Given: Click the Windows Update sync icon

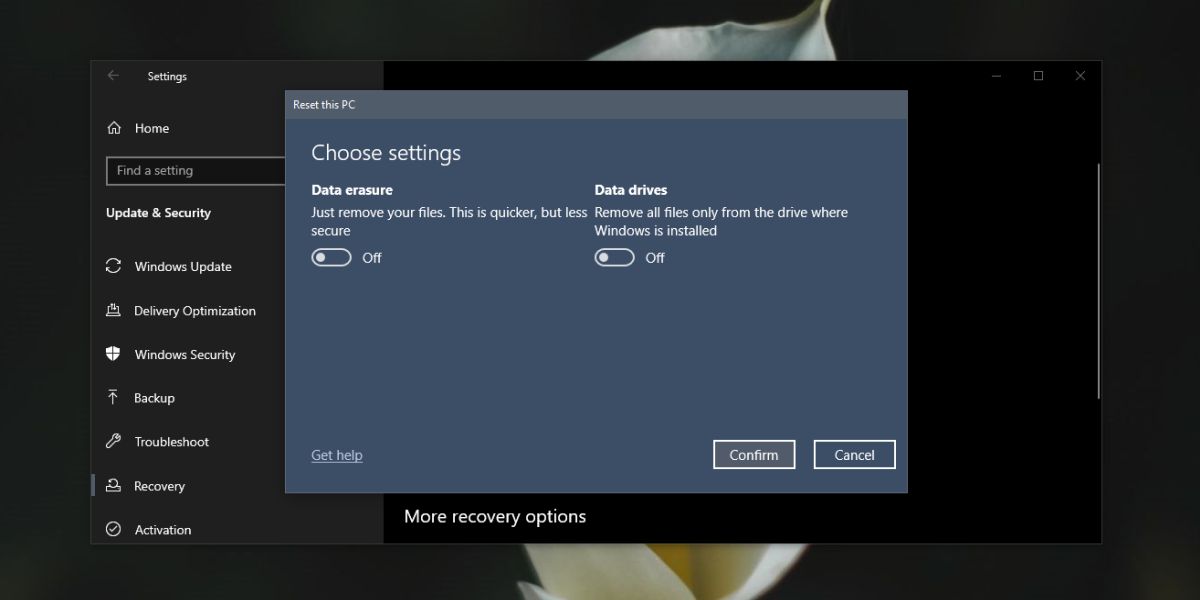Looking at the screenshot, I should point(114,266).
